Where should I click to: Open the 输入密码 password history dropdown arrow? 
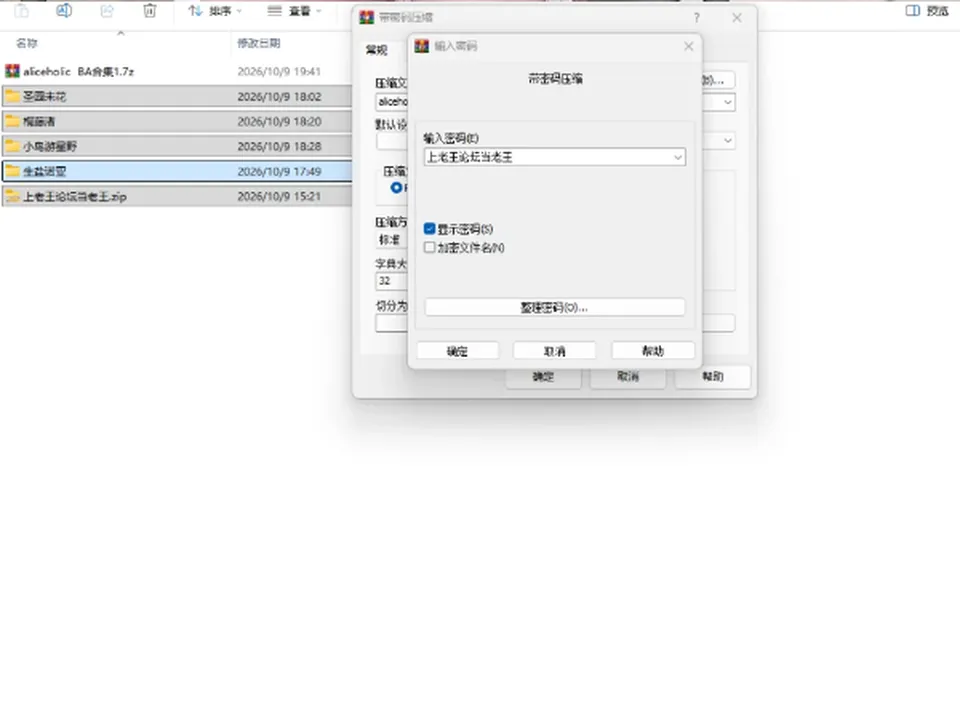(x=678, y=157)
